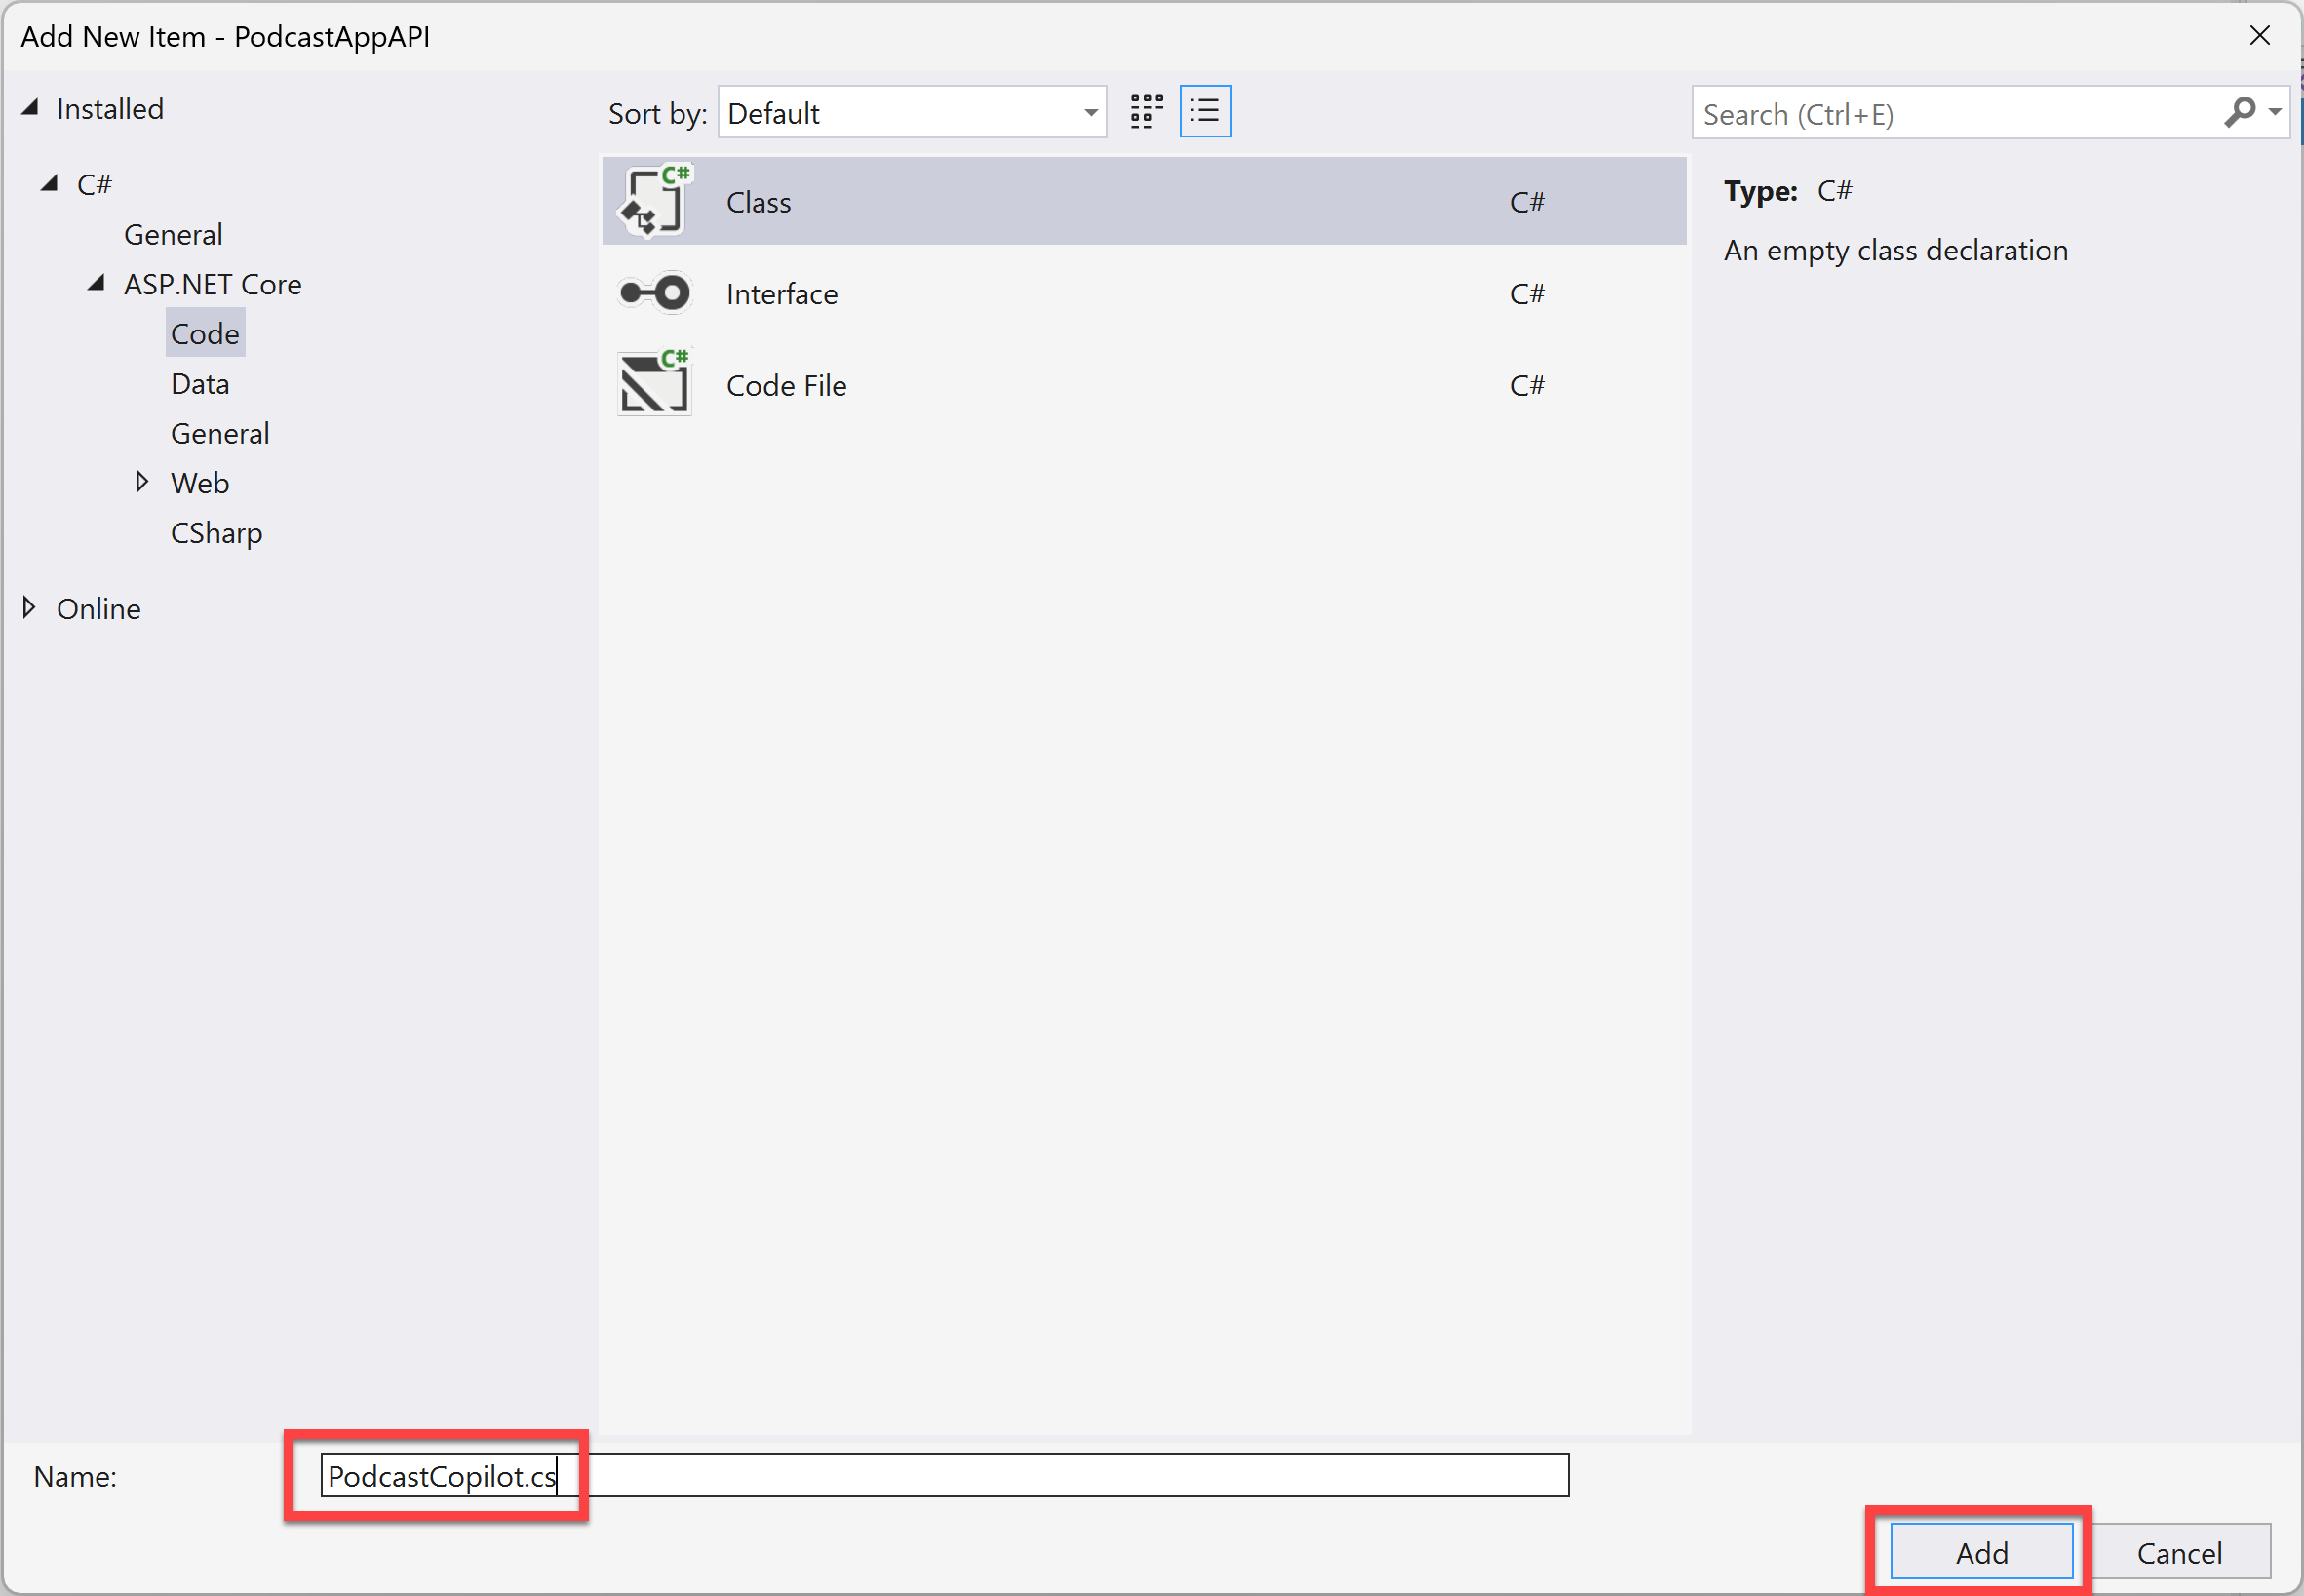The image size is (2304, 1596).
Task: Close the Add New Item dialog
Action: [x=2259, y=36]
